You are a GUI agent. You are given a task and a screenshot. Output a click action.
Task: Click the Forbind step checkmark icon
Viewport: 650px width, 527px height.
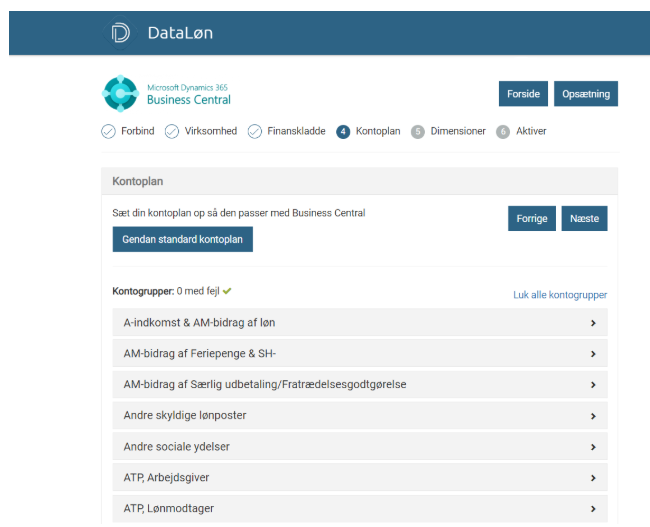coord(108,131)
